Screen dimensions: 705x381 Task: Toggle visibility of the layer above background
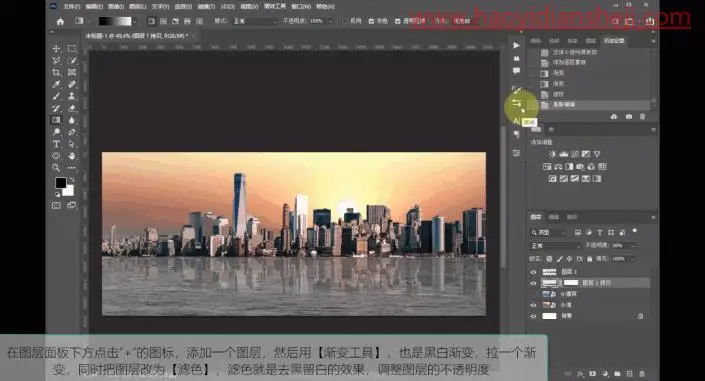coord(533,305)
